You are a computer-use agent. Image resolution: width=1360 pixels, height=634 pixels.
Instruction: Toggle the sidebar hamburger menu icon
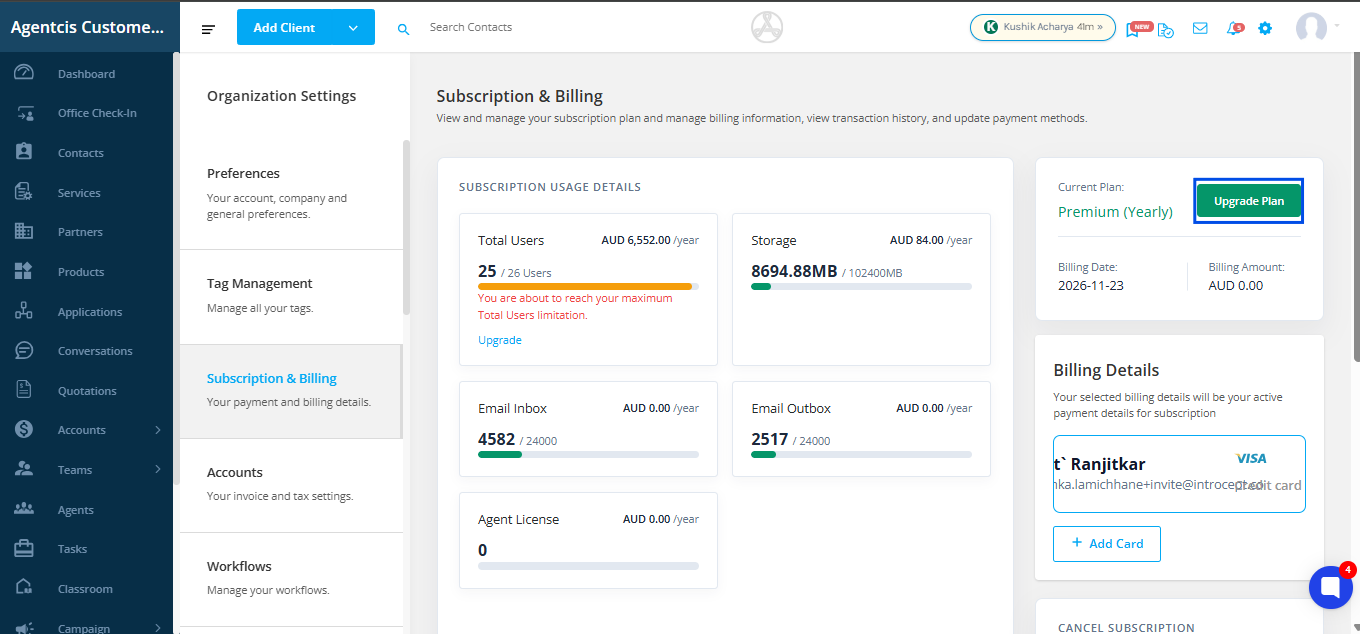pos(208,29)
